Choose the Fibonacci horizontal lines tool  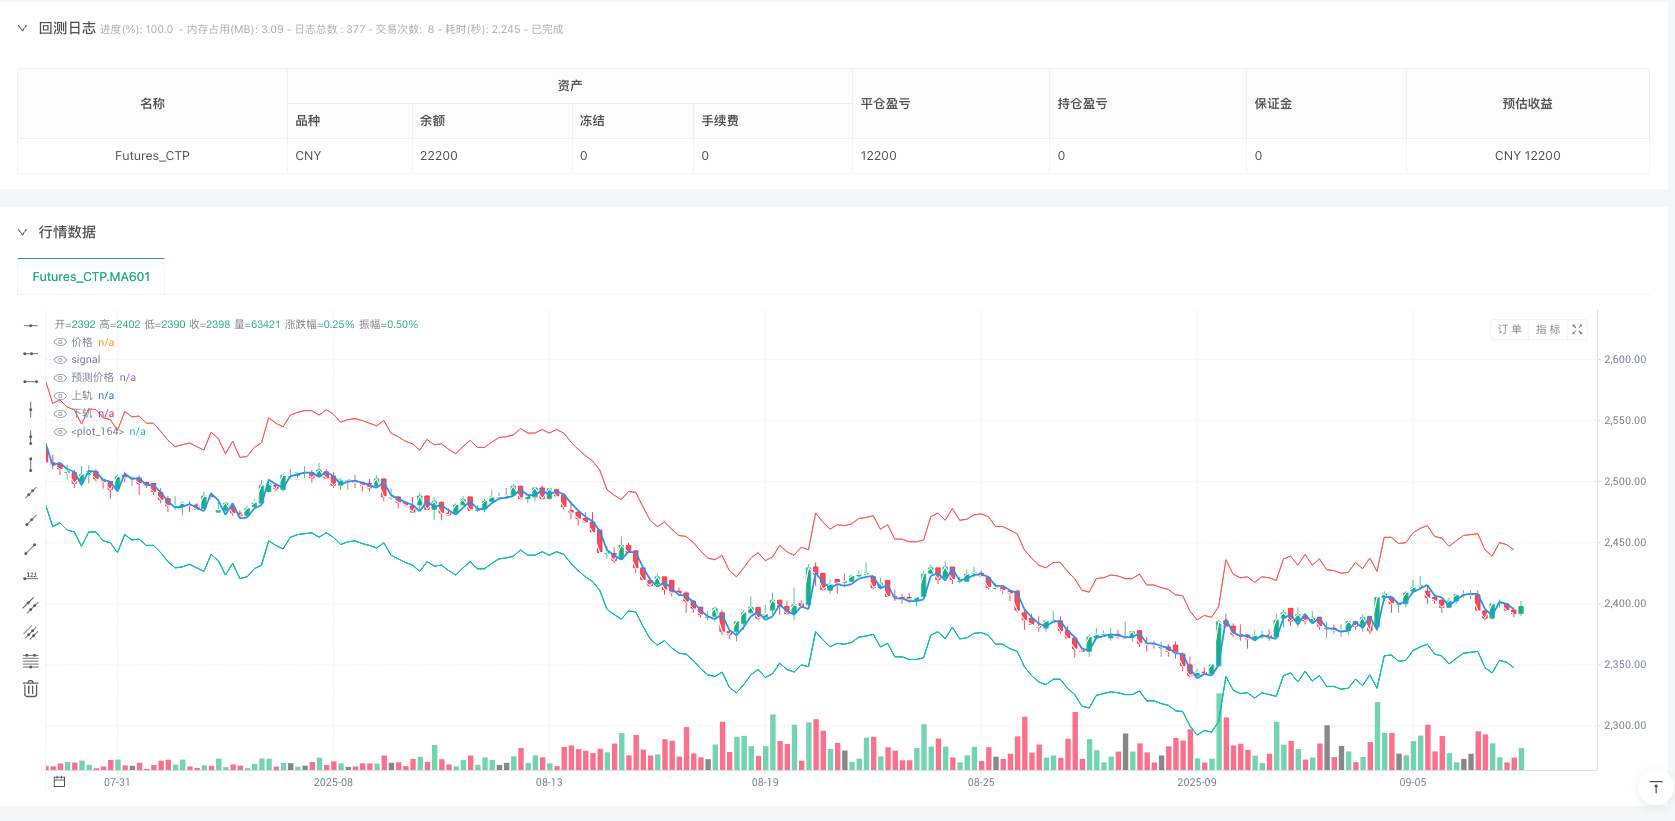click(31, 661)
